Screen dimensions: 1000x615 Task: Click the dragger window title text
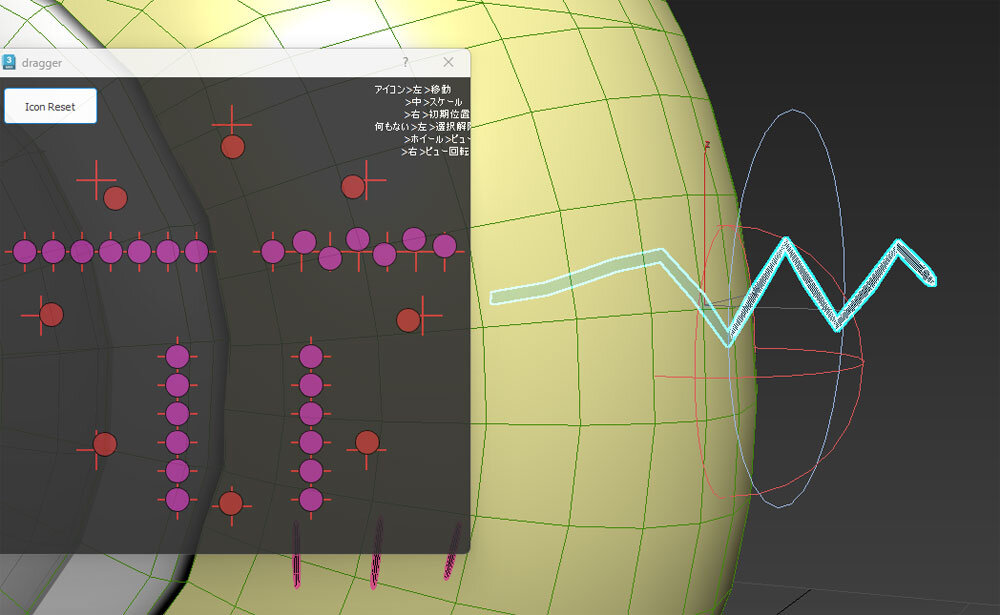coord(42,63)
